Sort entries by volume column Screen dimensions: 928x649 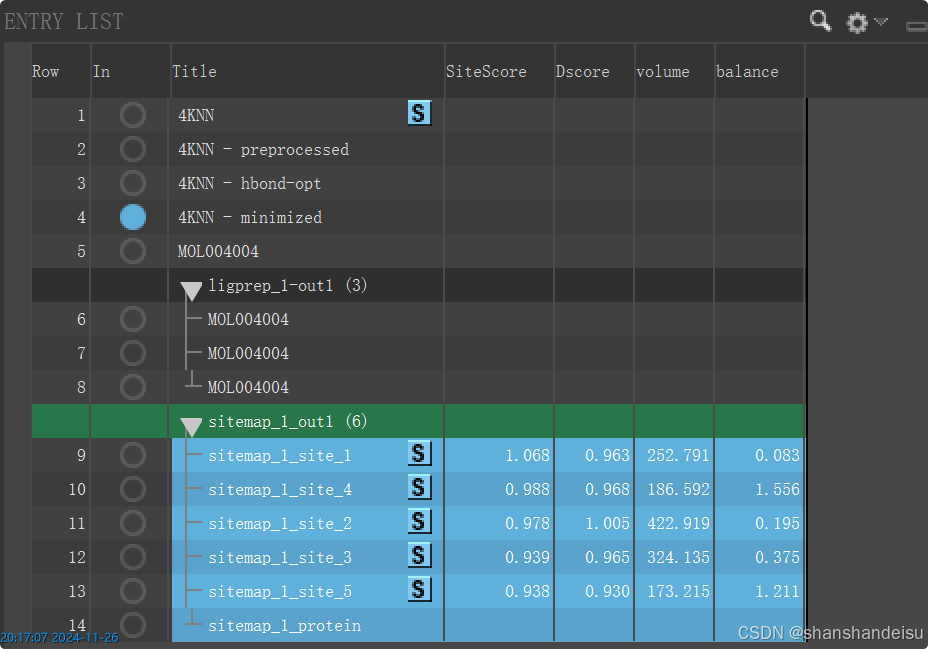(x=663, y=72)
